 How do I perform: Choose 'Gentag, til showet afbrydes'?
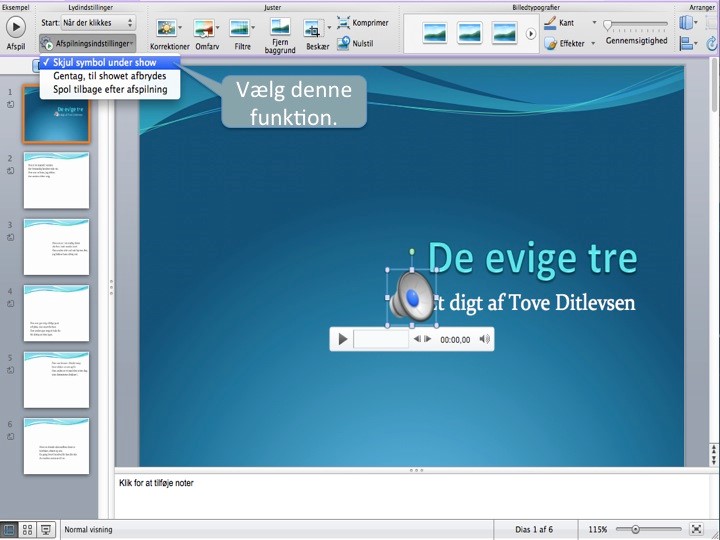click(110, 76)
